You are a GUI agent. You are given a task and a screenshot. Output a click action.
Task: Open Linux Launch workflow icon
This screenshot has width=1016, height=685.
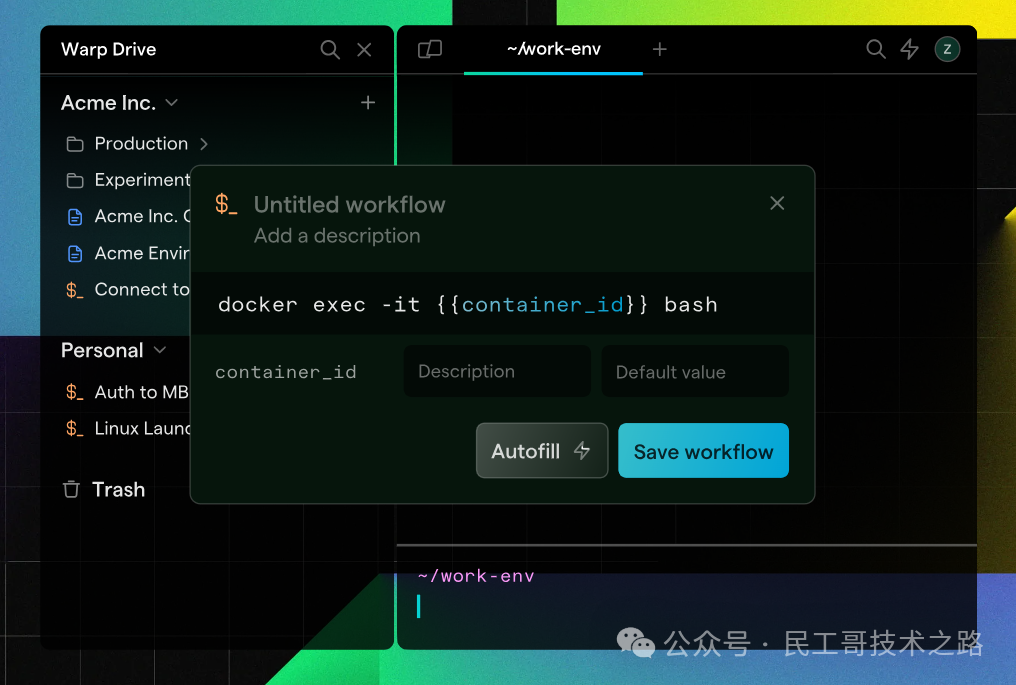75,428
